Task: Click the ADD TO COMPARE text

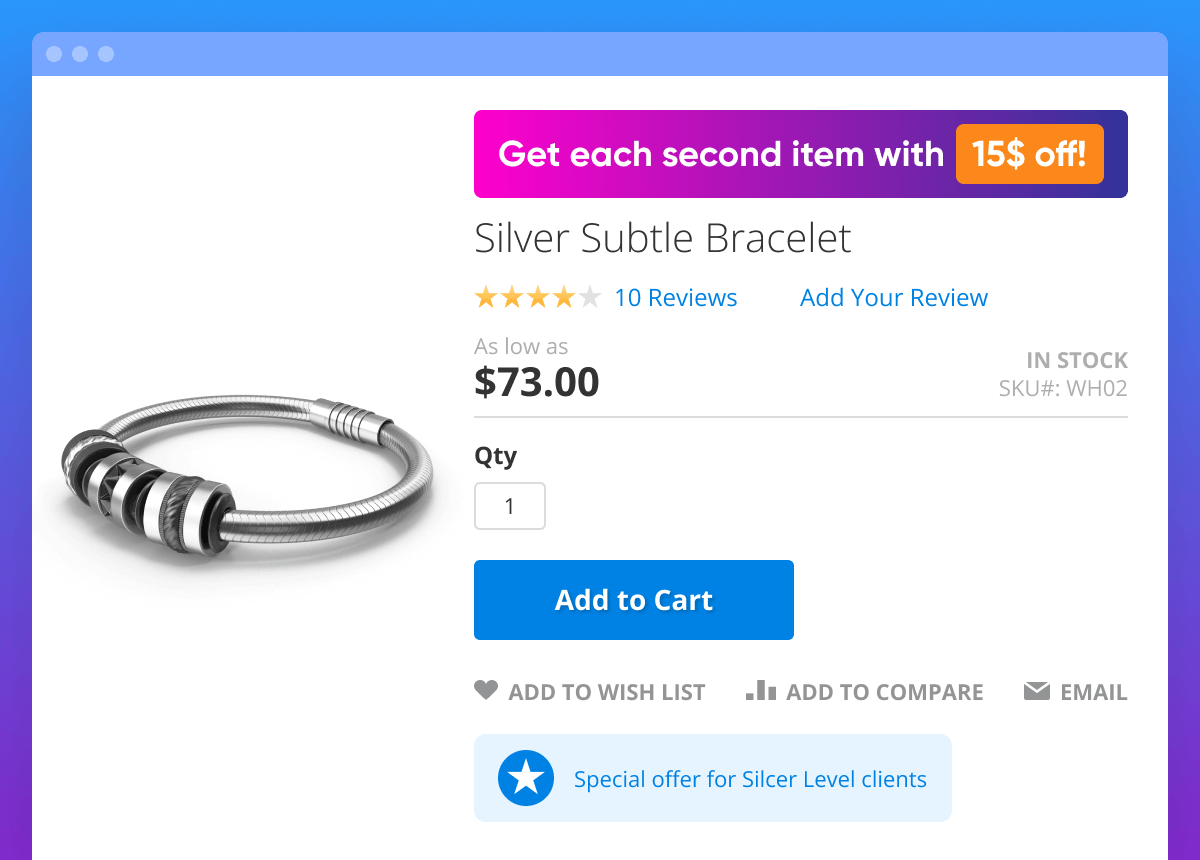Action: point(885,692)
